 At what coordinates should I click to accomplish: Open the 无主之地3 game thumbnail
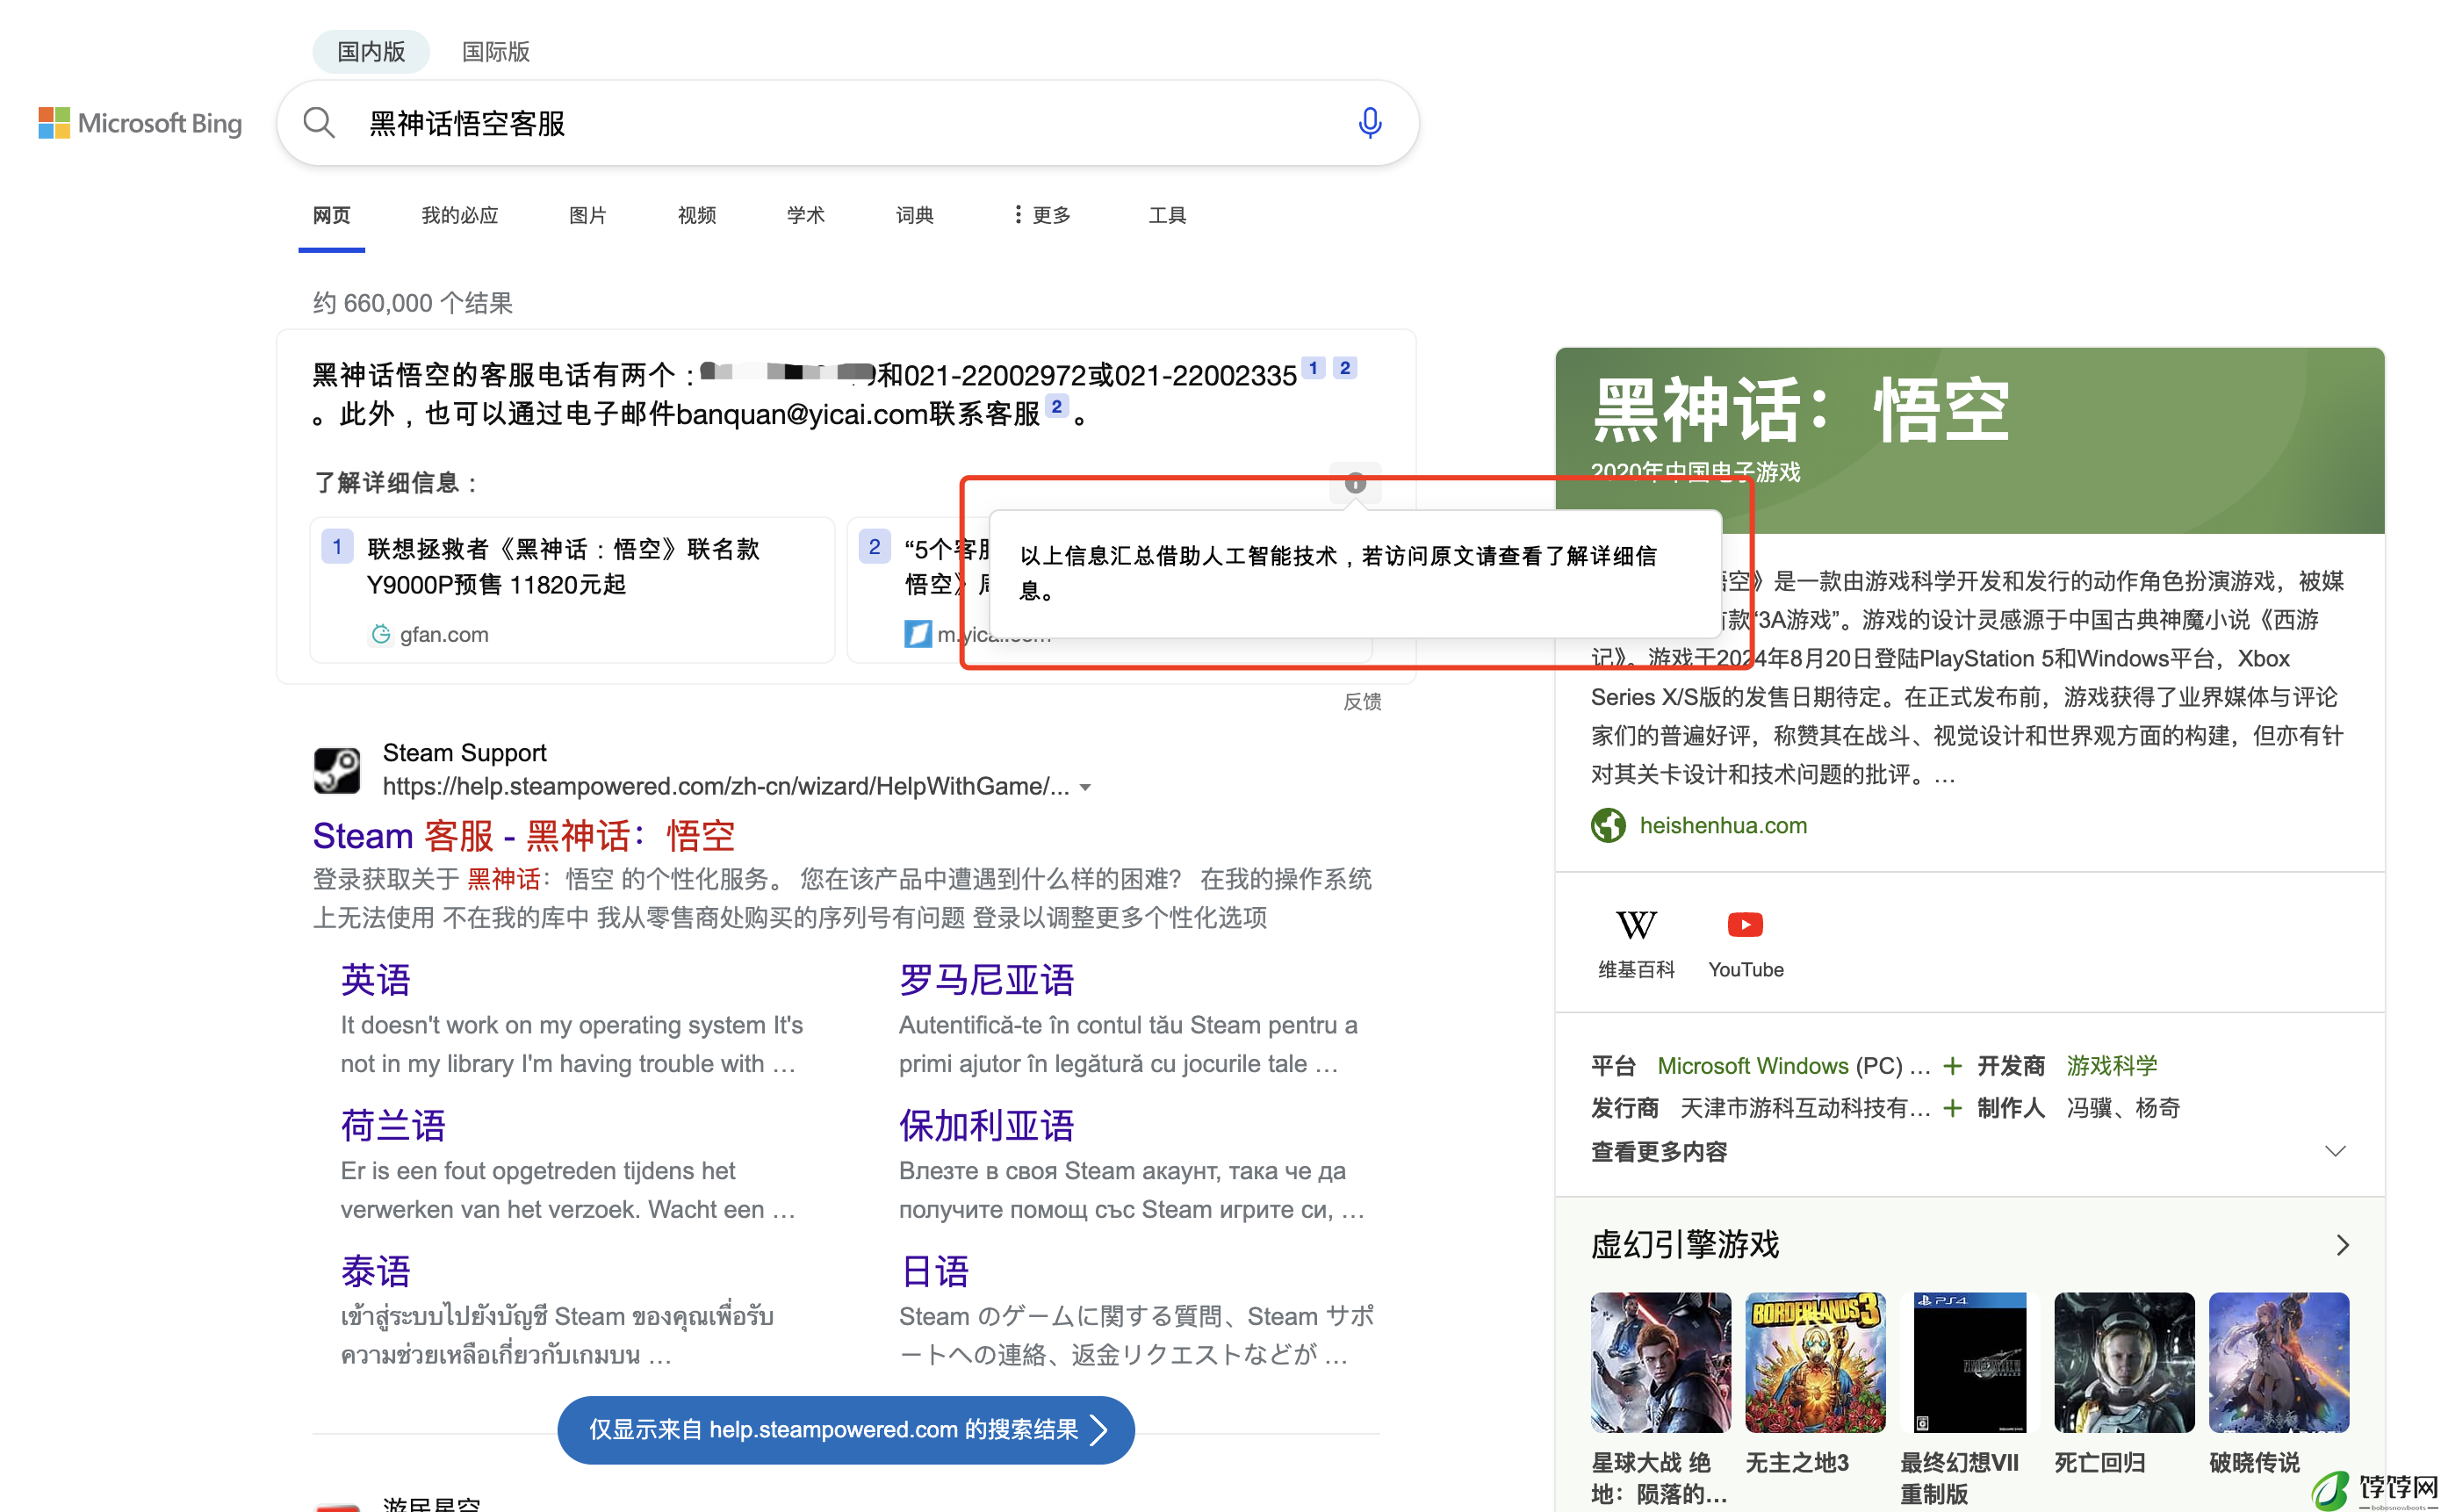(1815, 1363)
